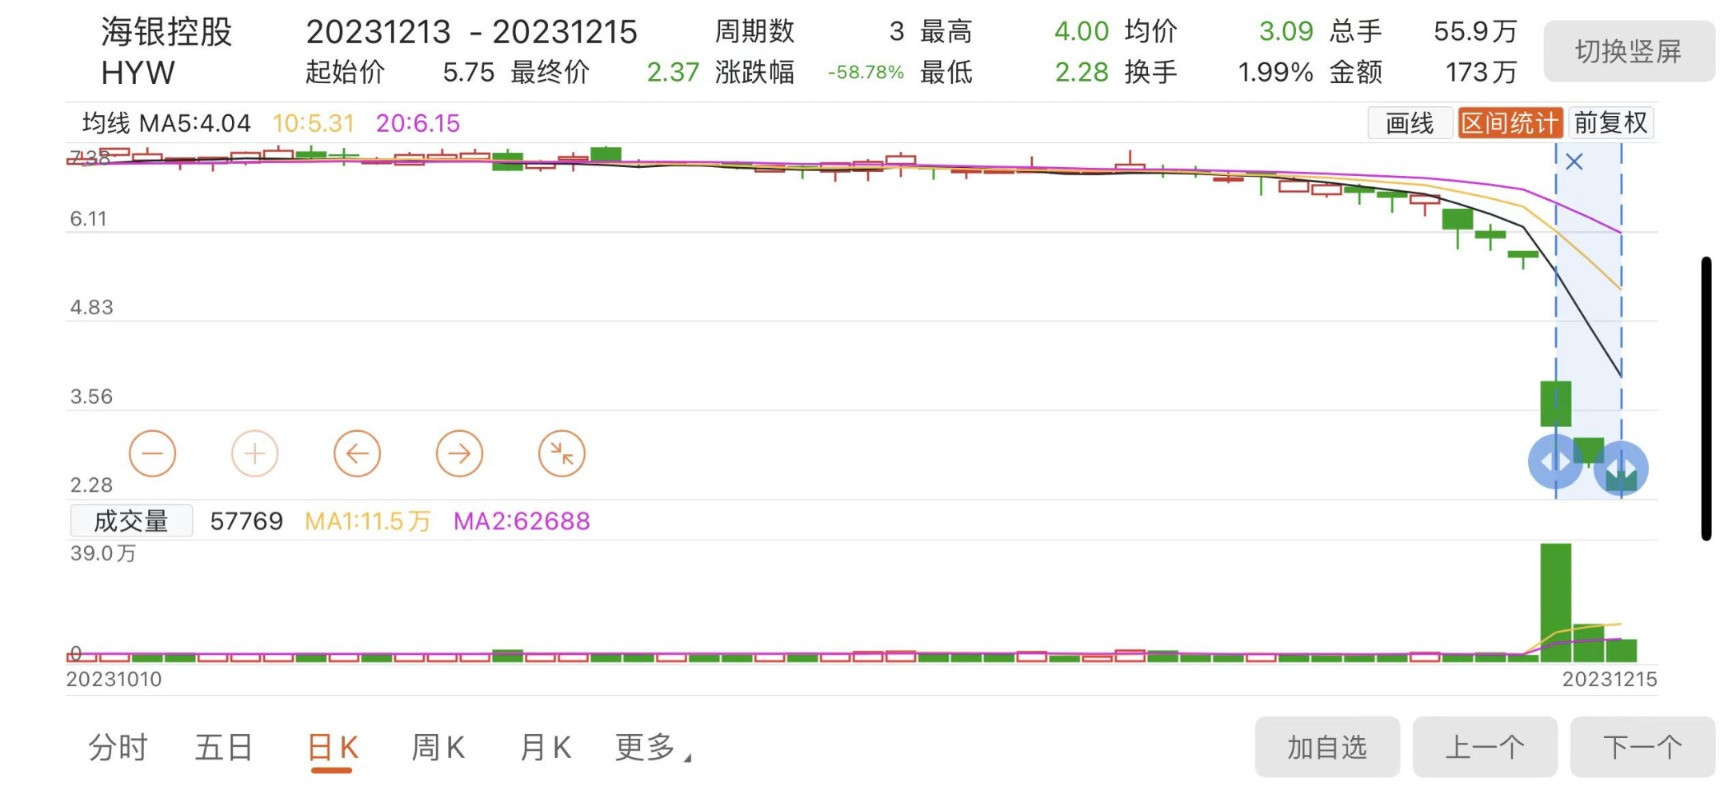1728x798 pixels.
Task: Switch to the 周K weekly chart tab
Action: [438, 747]
